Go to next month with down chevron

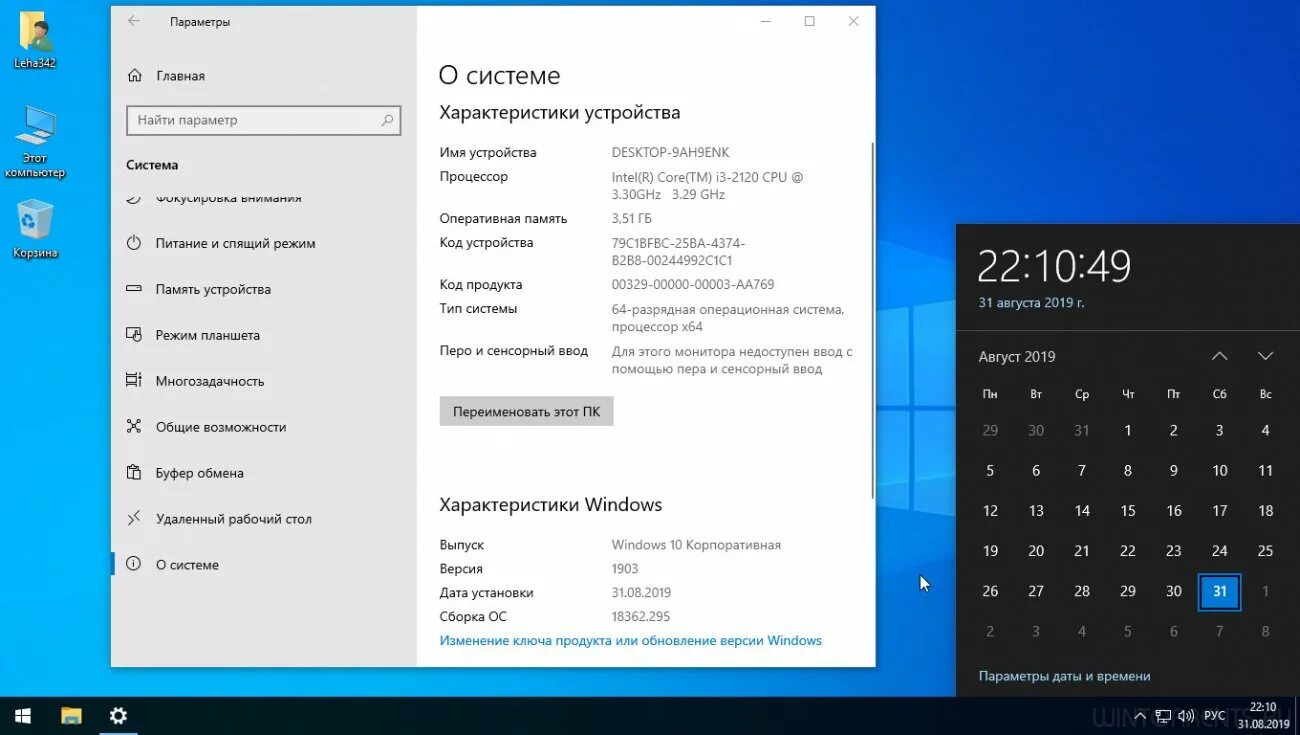coord(1265,356)
